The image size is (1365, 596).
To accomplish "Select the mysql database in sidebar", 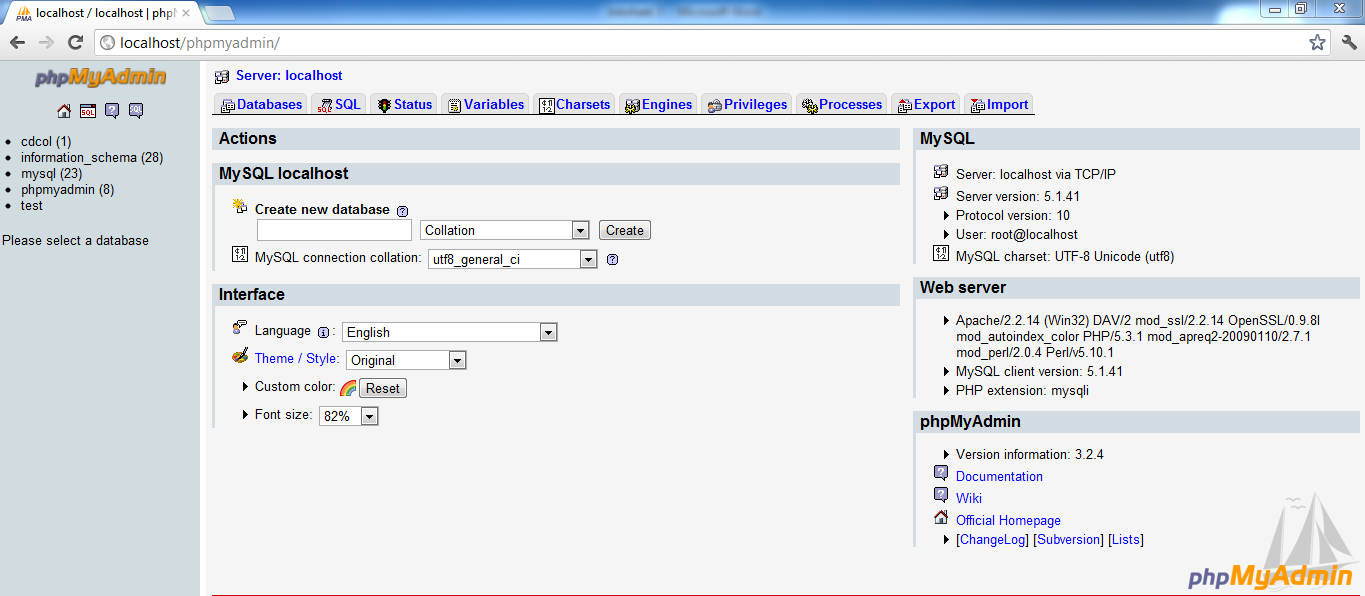I will (x=52, y=174).
